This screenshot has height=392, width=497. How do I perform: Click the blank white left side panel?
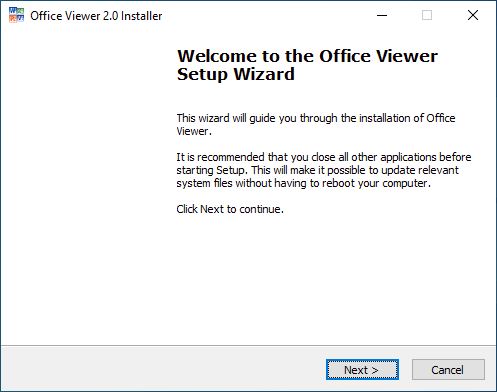83,187
